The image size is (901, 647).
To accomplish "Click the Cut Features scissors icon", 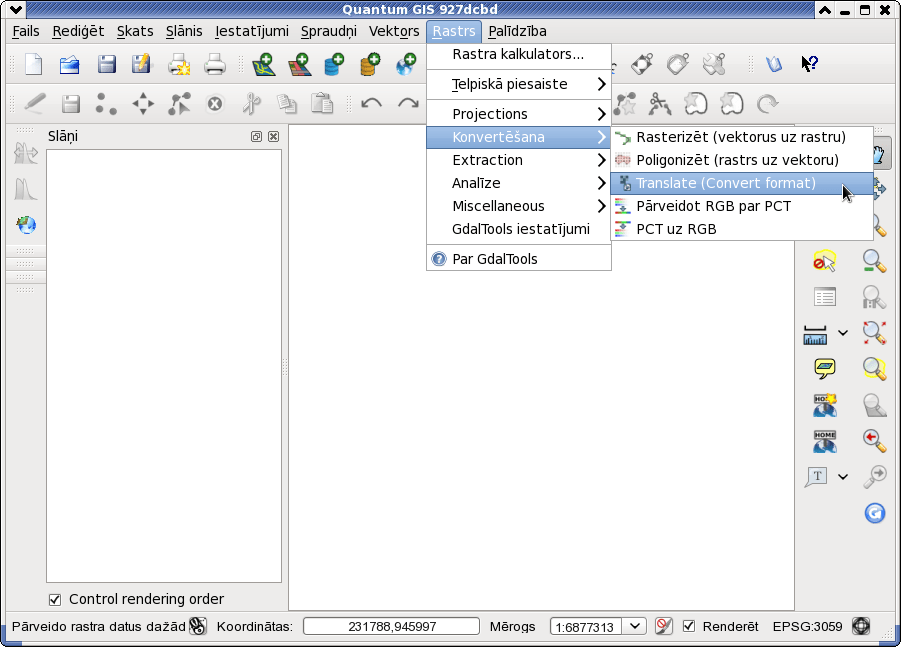I will [x=251, y=104].
